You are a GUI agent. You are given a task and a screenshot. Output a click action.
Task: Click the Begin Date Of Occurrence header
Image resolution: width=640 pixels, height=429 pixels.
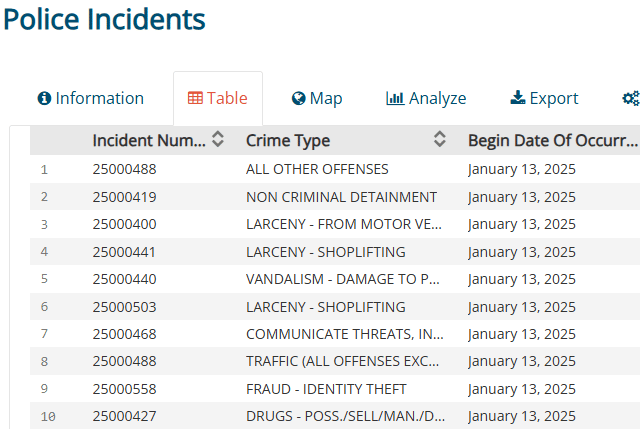pyautogui.click(x=552, y=141)
